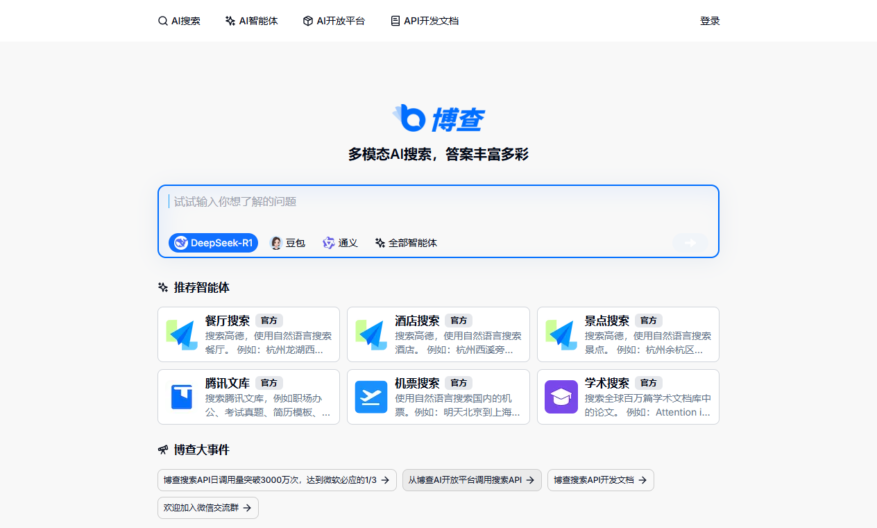Click the AI开放平台 cube icon in nav

pyautogui.click(x=308, y=21)
